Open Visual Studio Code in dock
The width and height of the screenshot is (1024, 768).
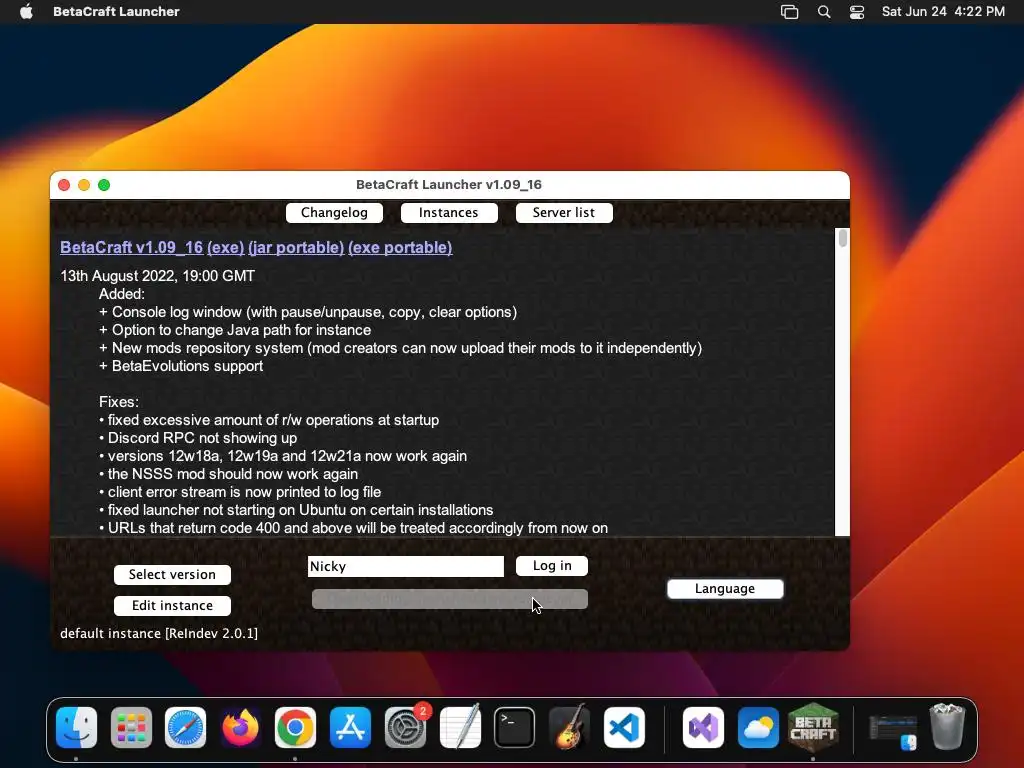[x=624, y=728]
